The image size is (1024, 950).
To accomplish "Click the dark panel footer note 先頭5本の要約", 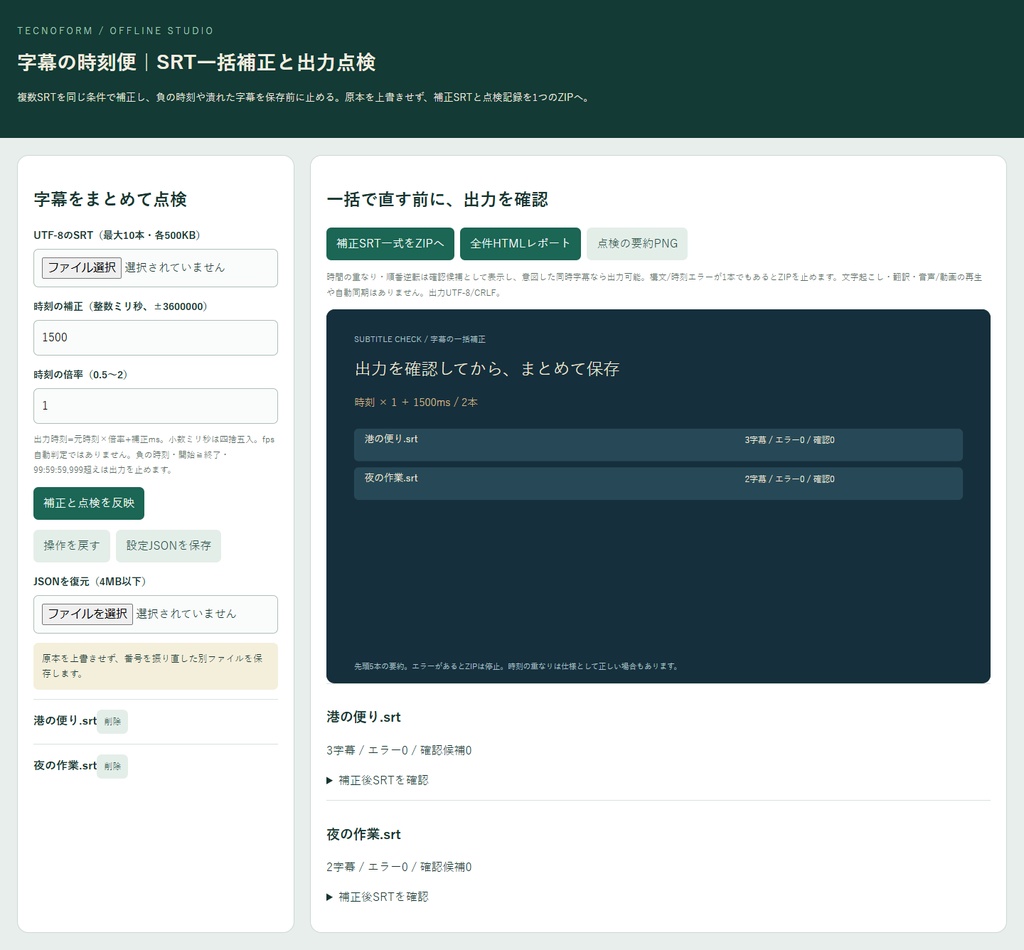I will pyautogui.click(x=517, y=667).
